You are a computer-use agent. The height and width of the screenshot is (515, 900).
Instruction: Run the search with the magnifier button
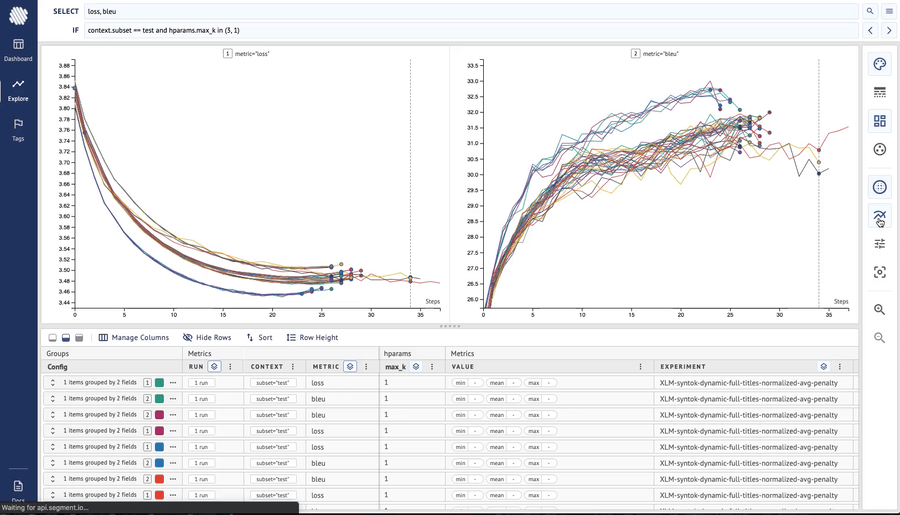pos(870,11)
